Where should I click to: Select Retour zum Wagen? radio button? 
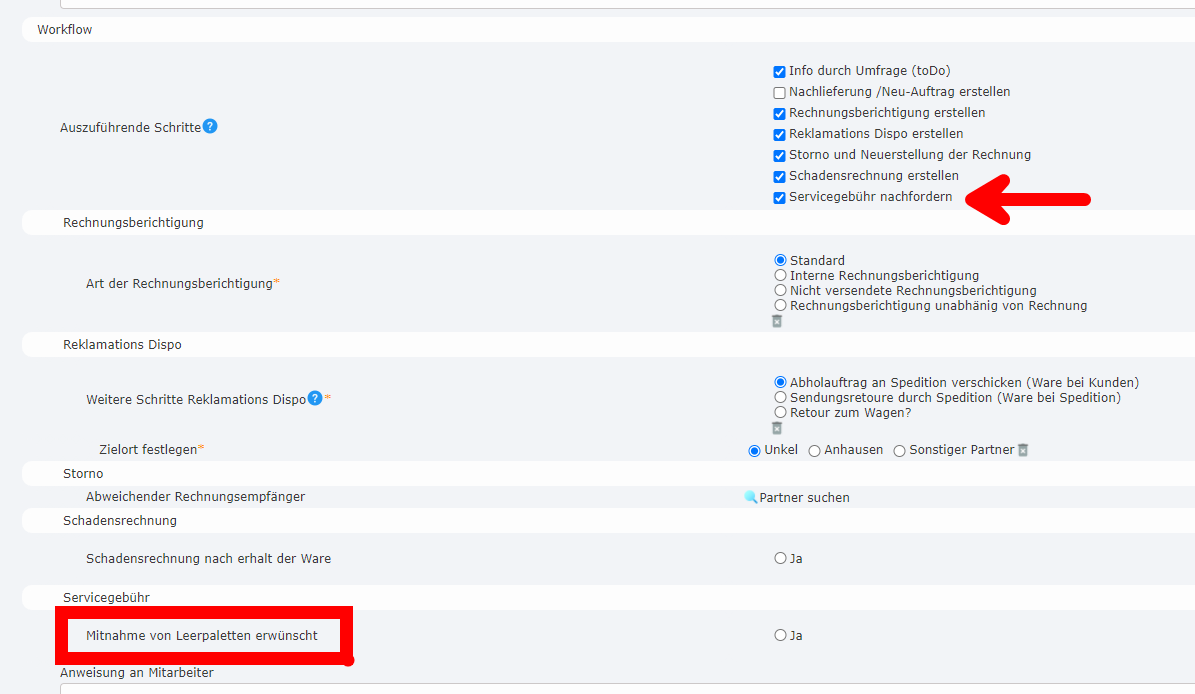pos(781,412)
